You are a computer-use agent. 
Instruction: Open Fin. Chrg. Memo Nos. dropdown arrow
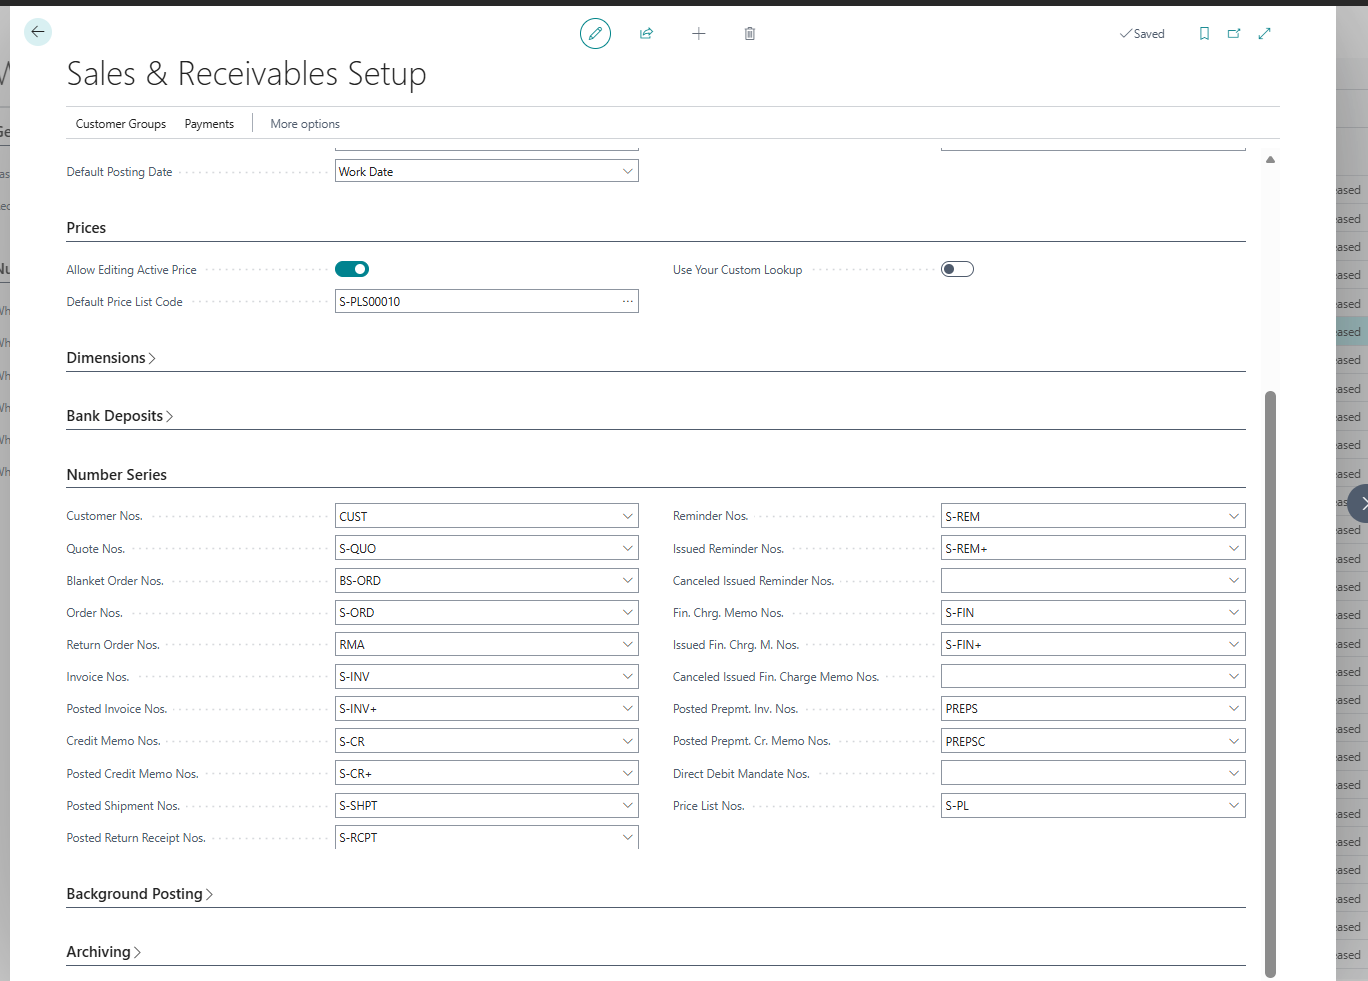click(x=1234, y=612)
